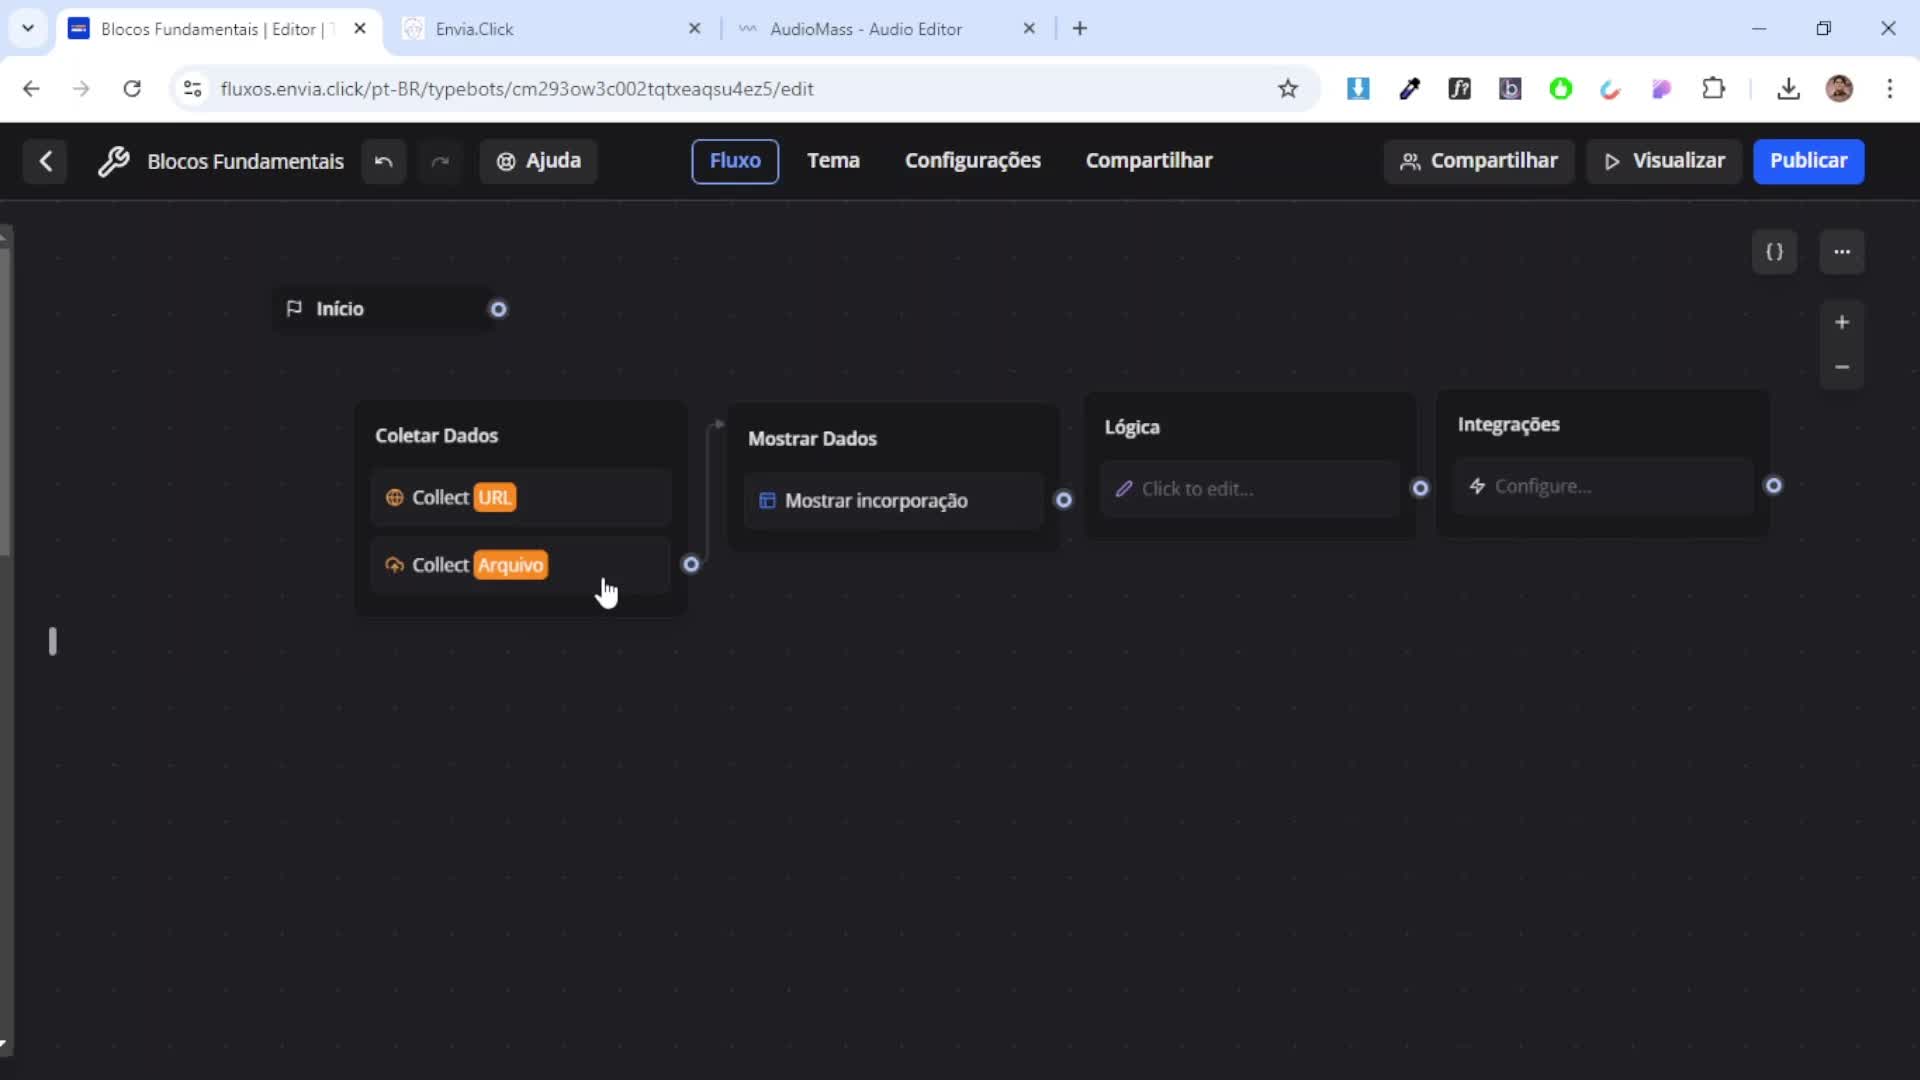Toggle the output dot on Collect Arquivo
The height and width of the screenshot is (1080, 1920).
point(692,564)
